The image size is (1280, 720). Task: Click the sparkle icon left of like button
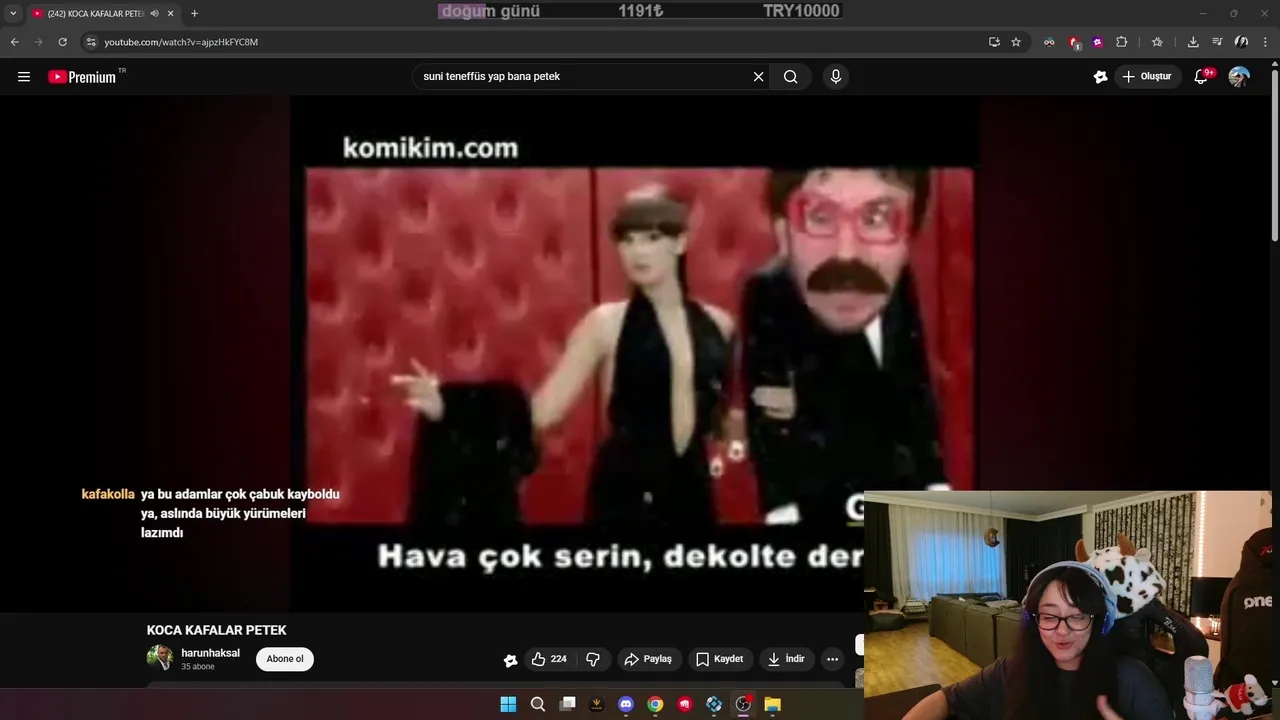(x=510, y=660)
